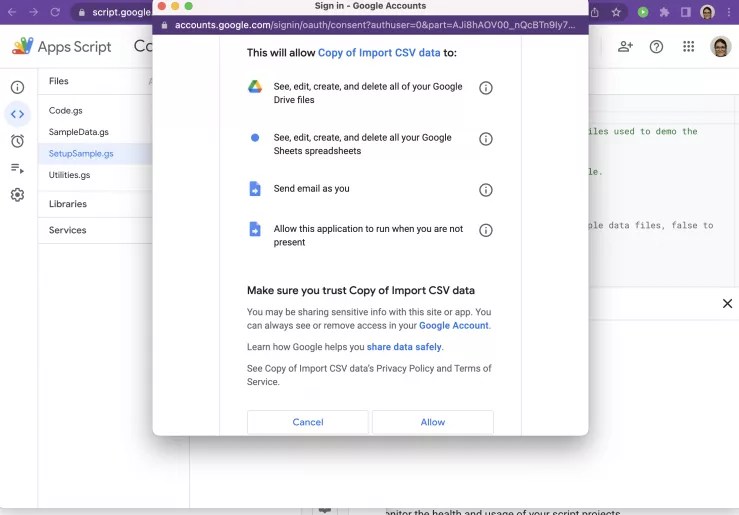Open the Overview info icon in Apps Script sidebar
This screenshot has width=739, height=515.
(x=17, y=87)
